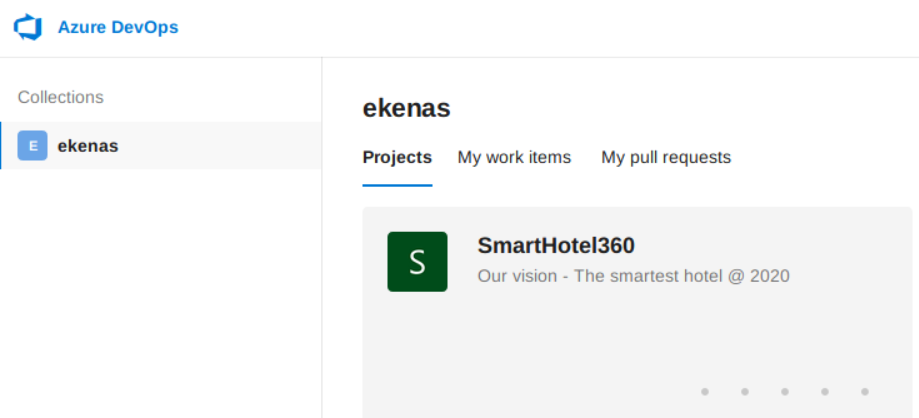Click the second dot in project card
Viewport: 919px width, 418px height.
pyautogui.click(x=745, y=391)
